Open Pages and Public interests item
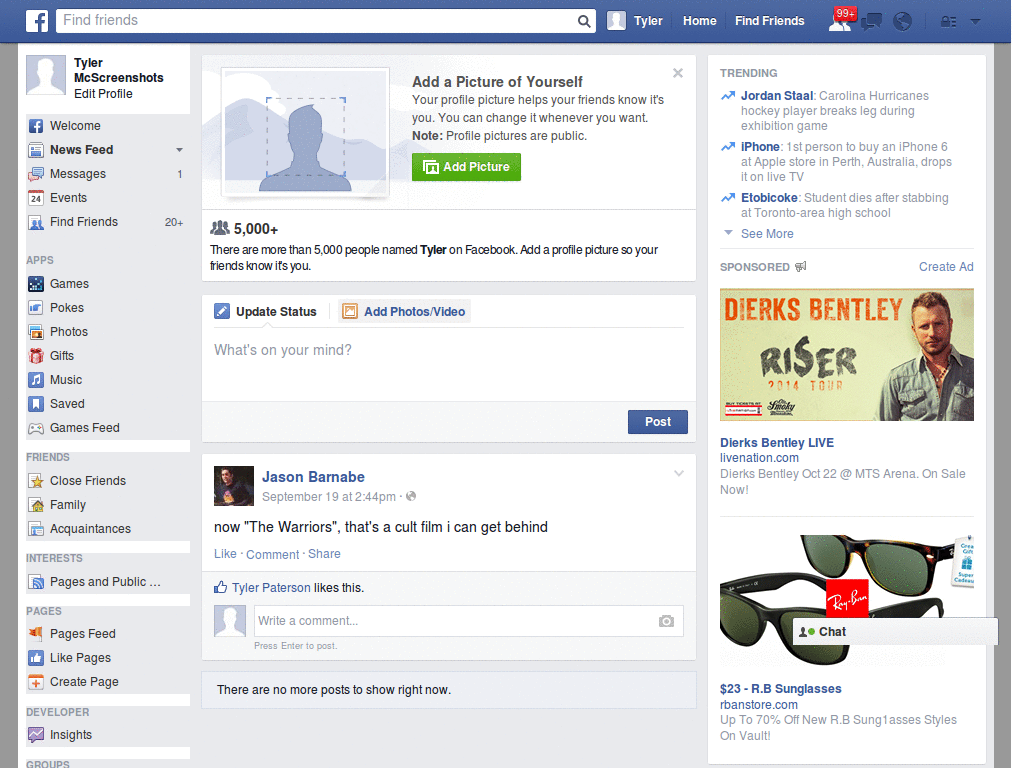 point(104,582)
